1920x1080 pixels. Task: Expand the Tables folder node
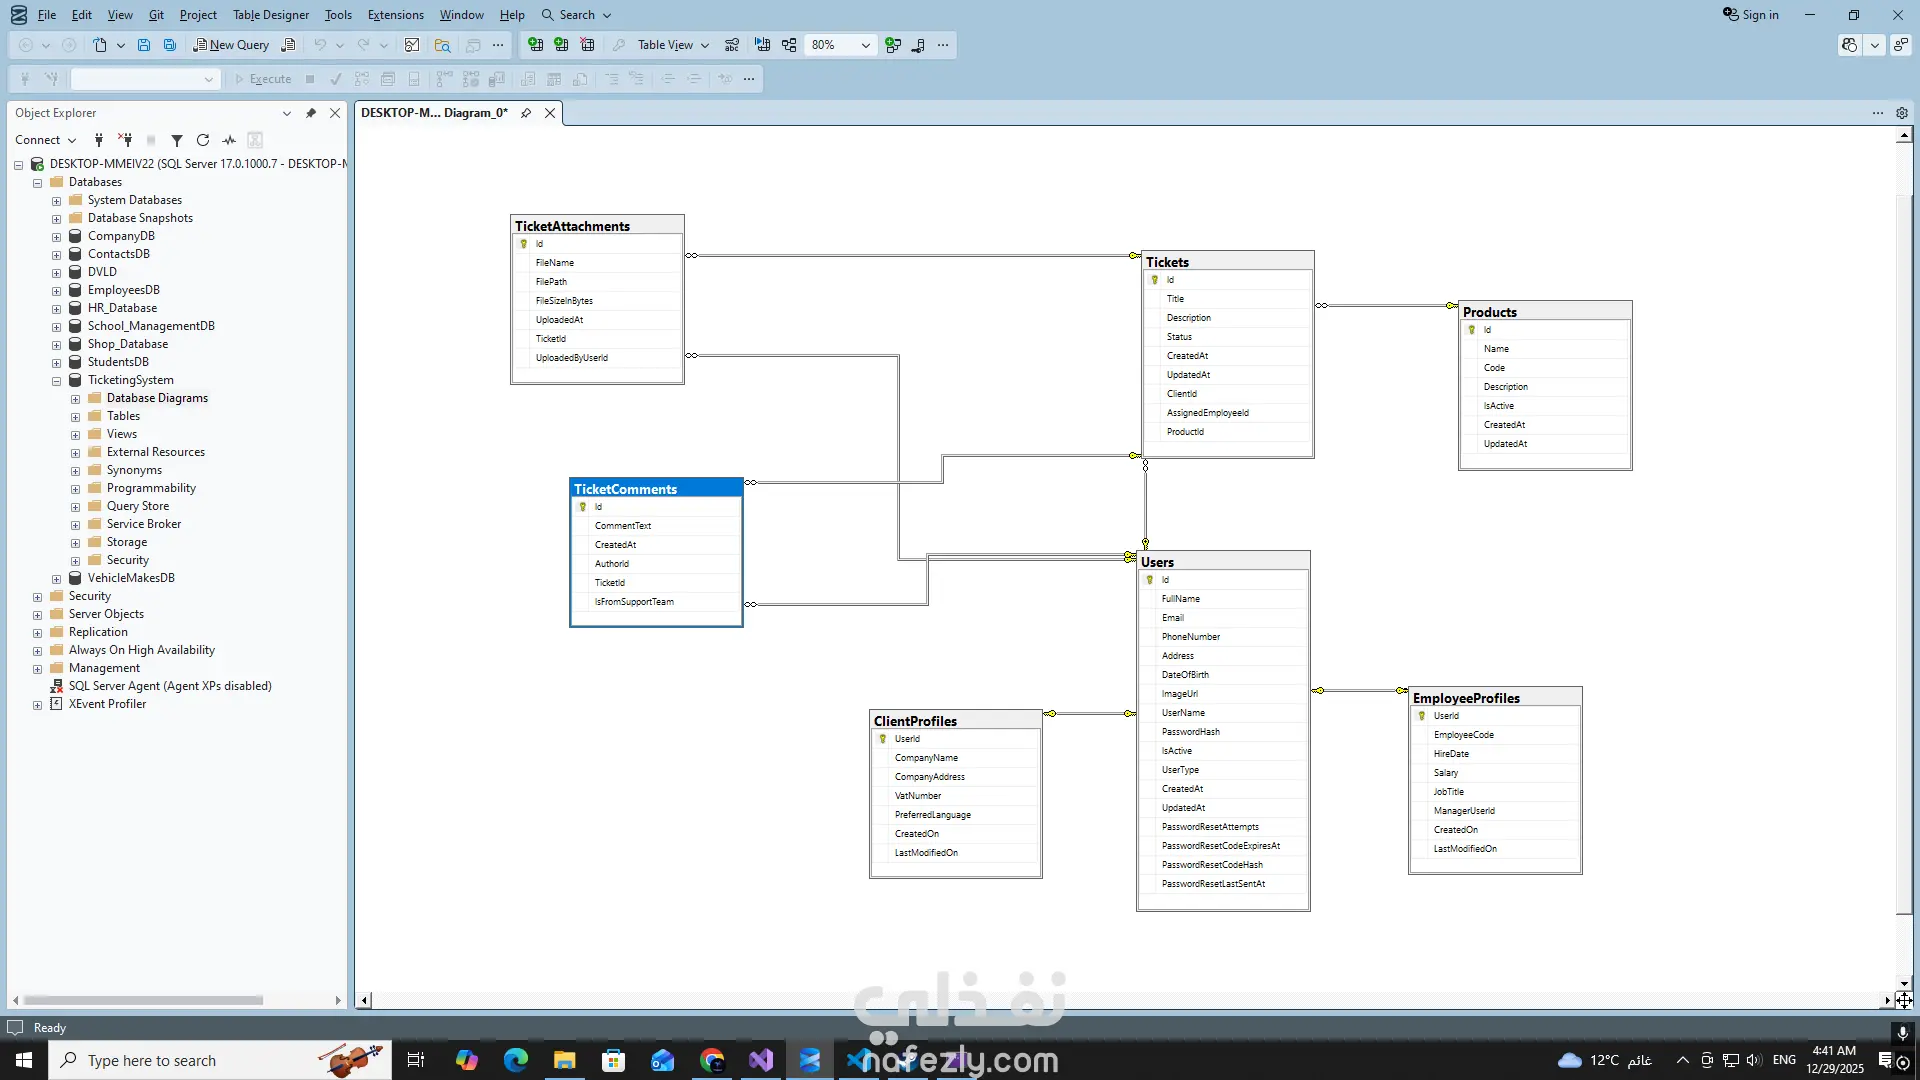coord(76,417)
